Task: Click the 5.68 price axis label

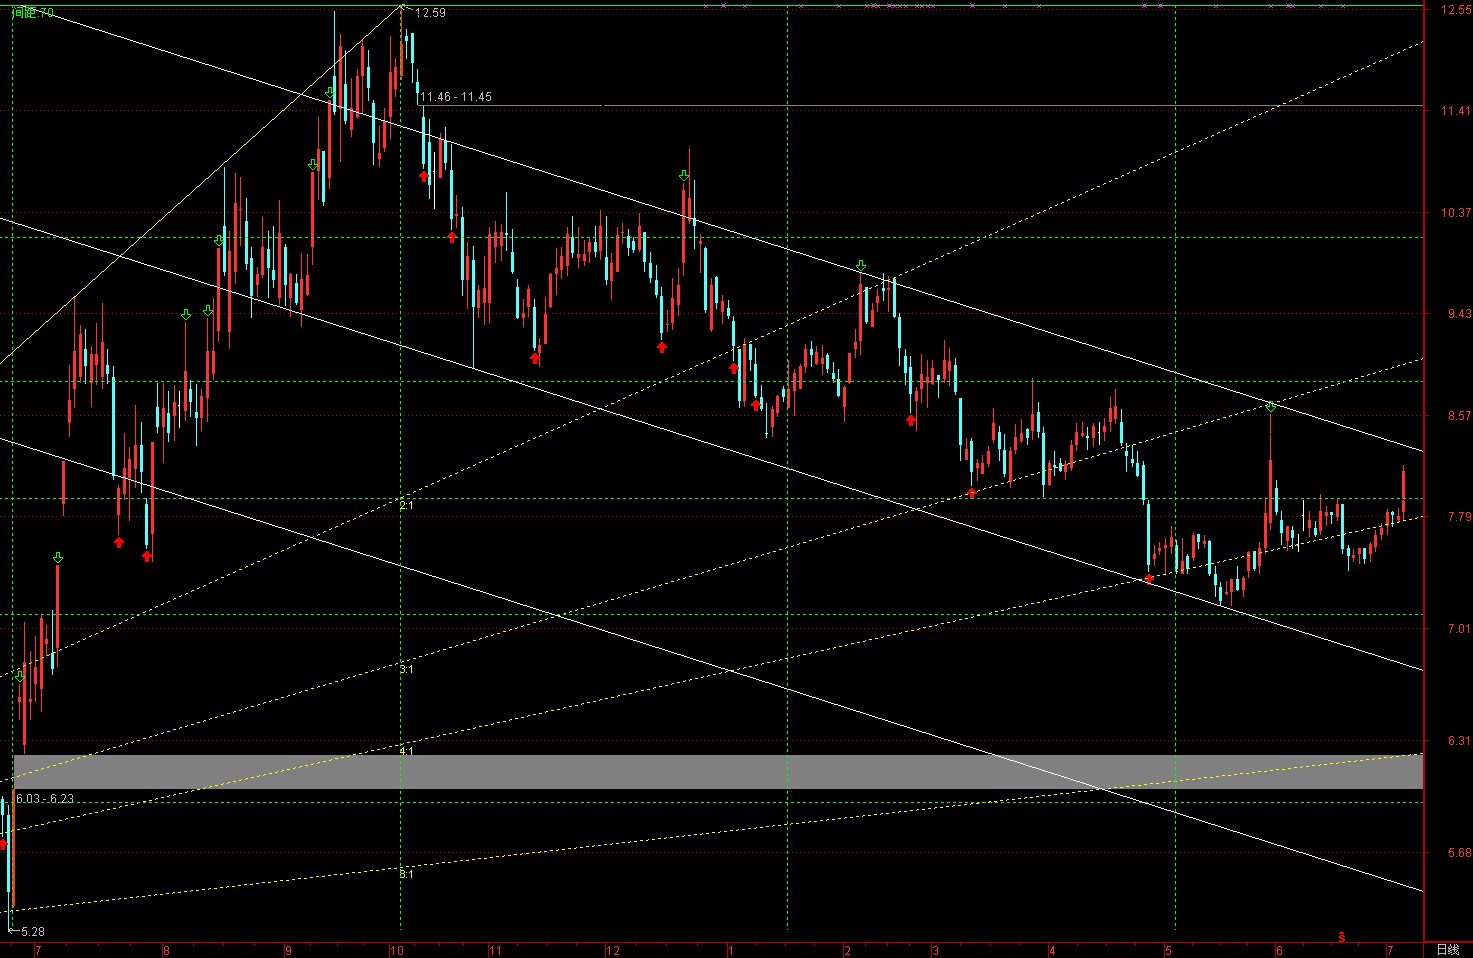Action: coord(1455,853)
